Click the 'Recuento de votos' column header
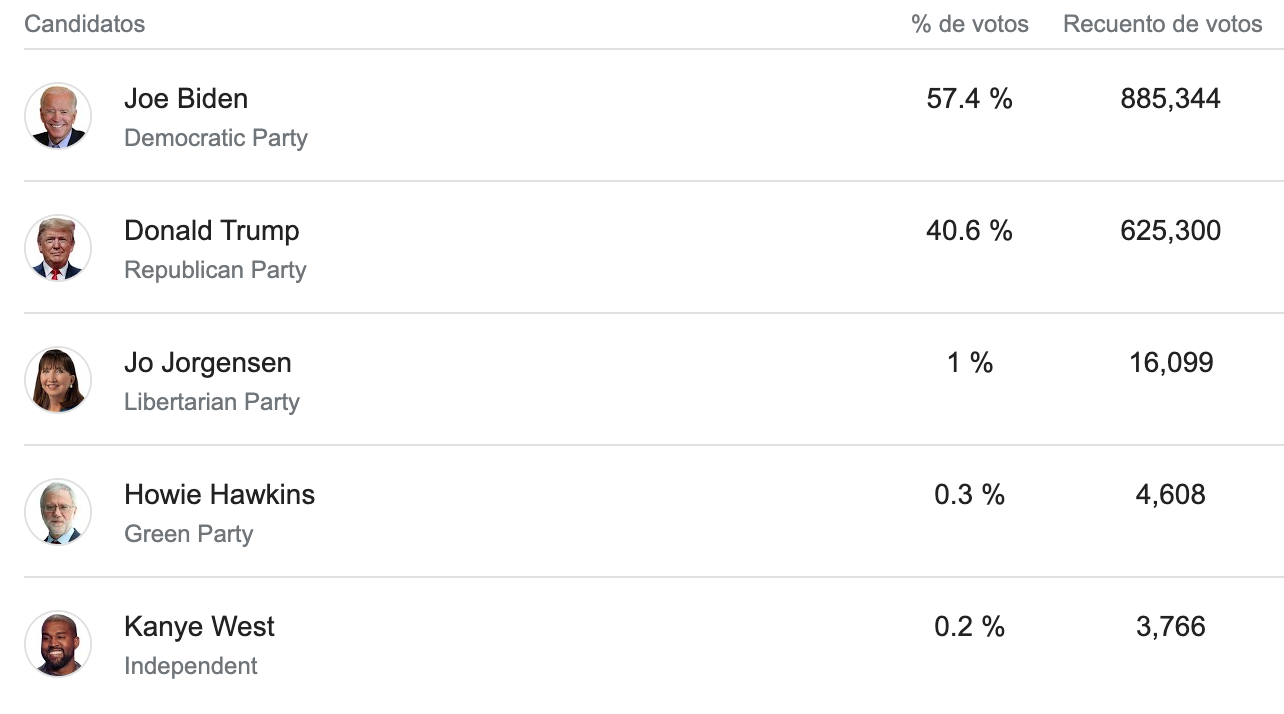This screenshot has height=714, width=1284. tap(1162, 24)
